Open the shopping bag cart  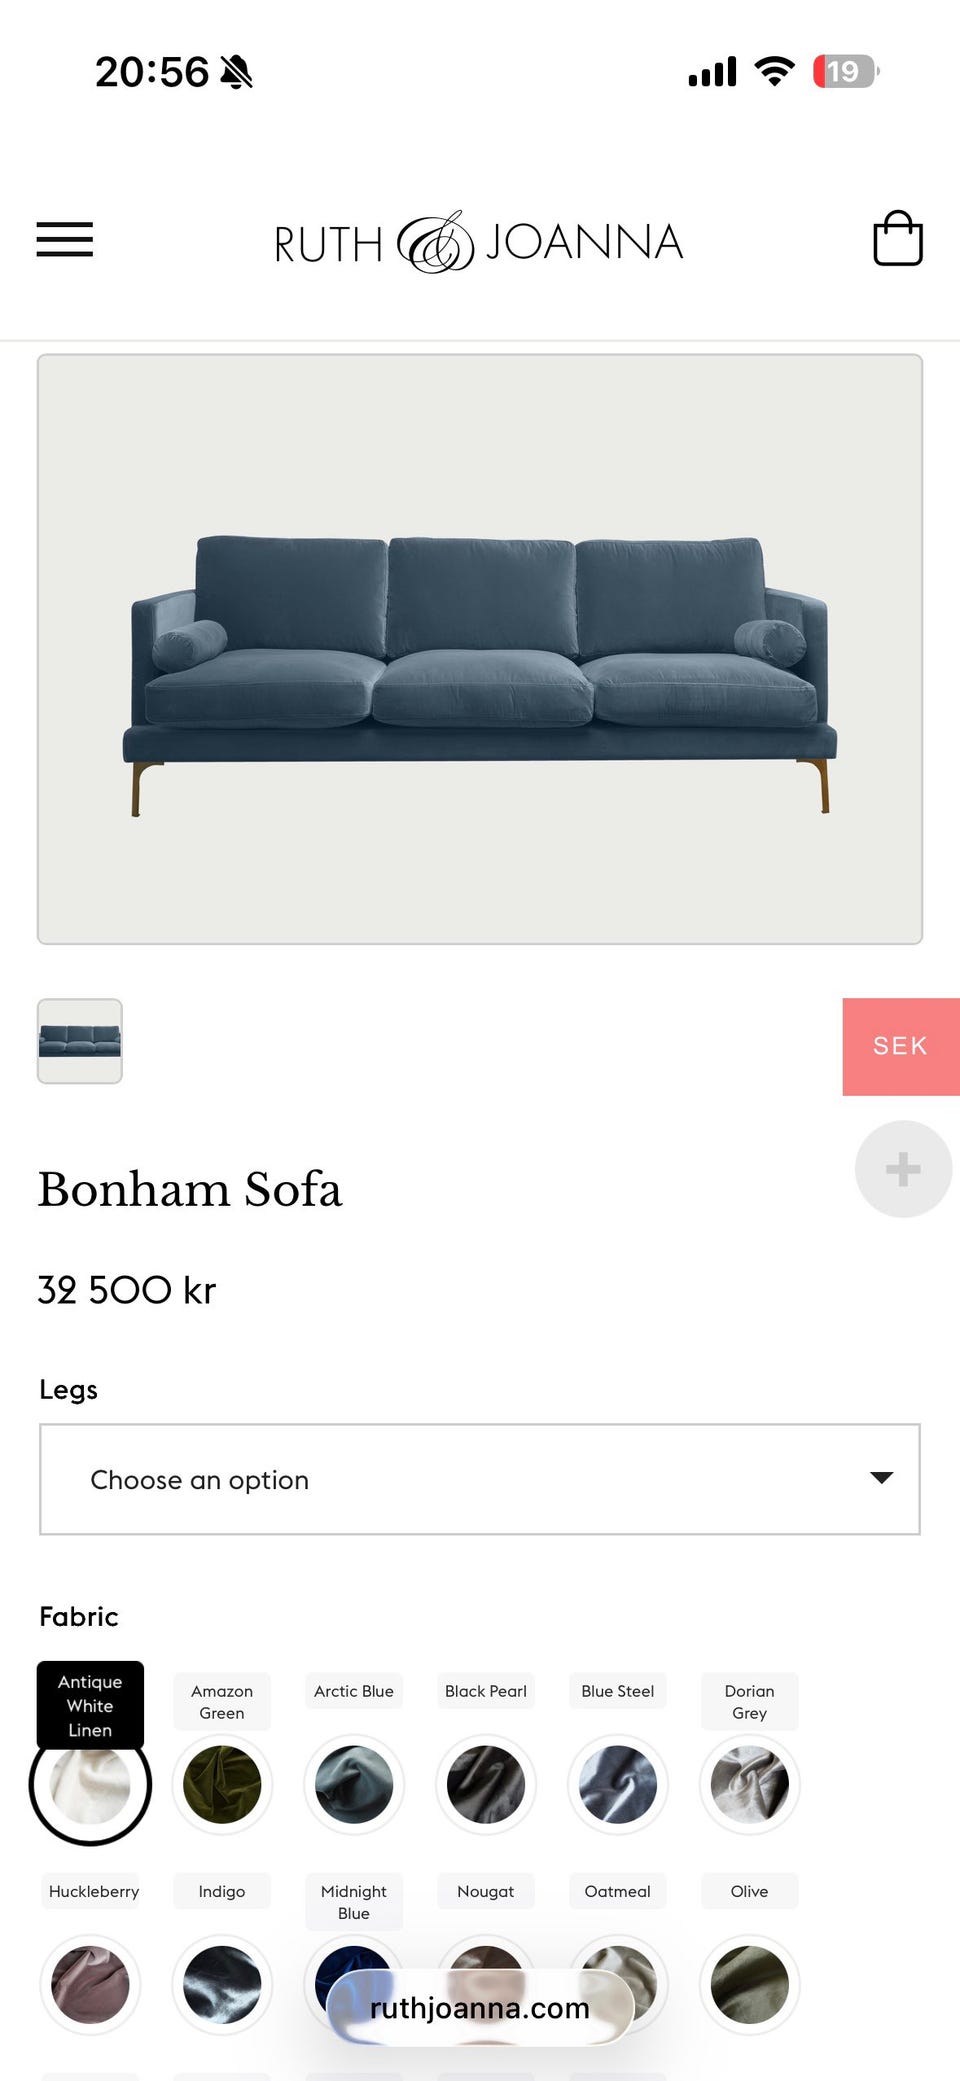897,239
